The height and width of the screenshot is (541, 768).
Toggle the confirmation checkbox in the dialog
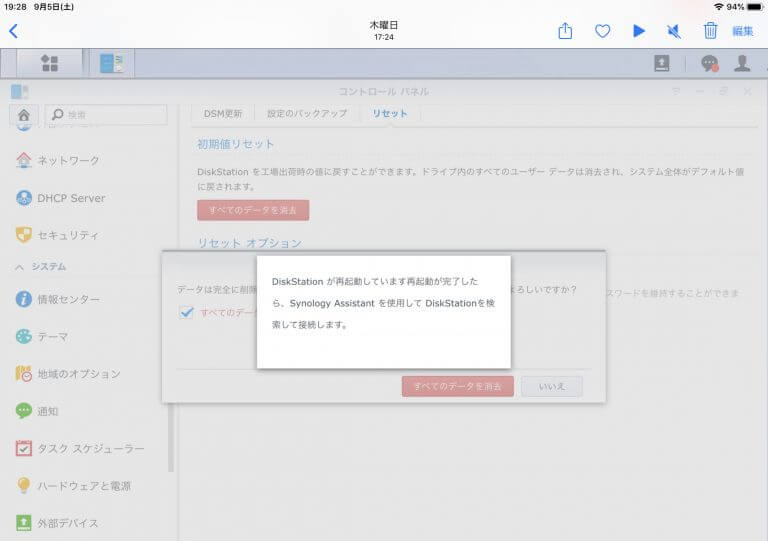tap(187, 312)
